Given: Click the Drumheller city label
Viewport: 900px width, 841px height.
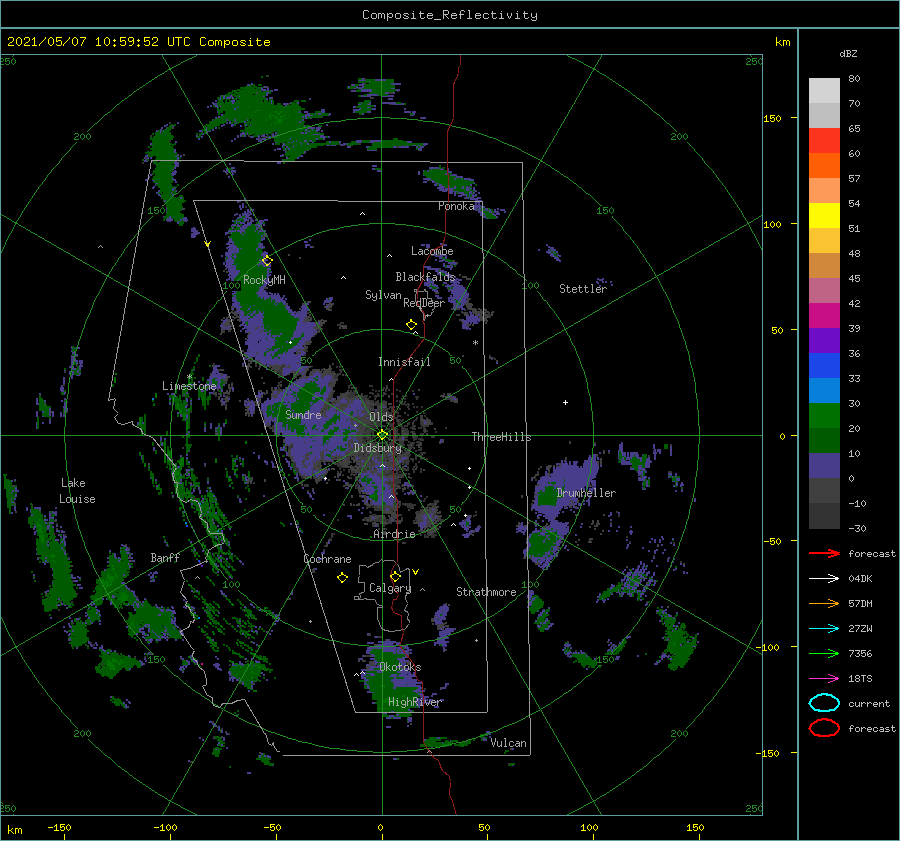Looking at the screenshot, I should point(586,493).
